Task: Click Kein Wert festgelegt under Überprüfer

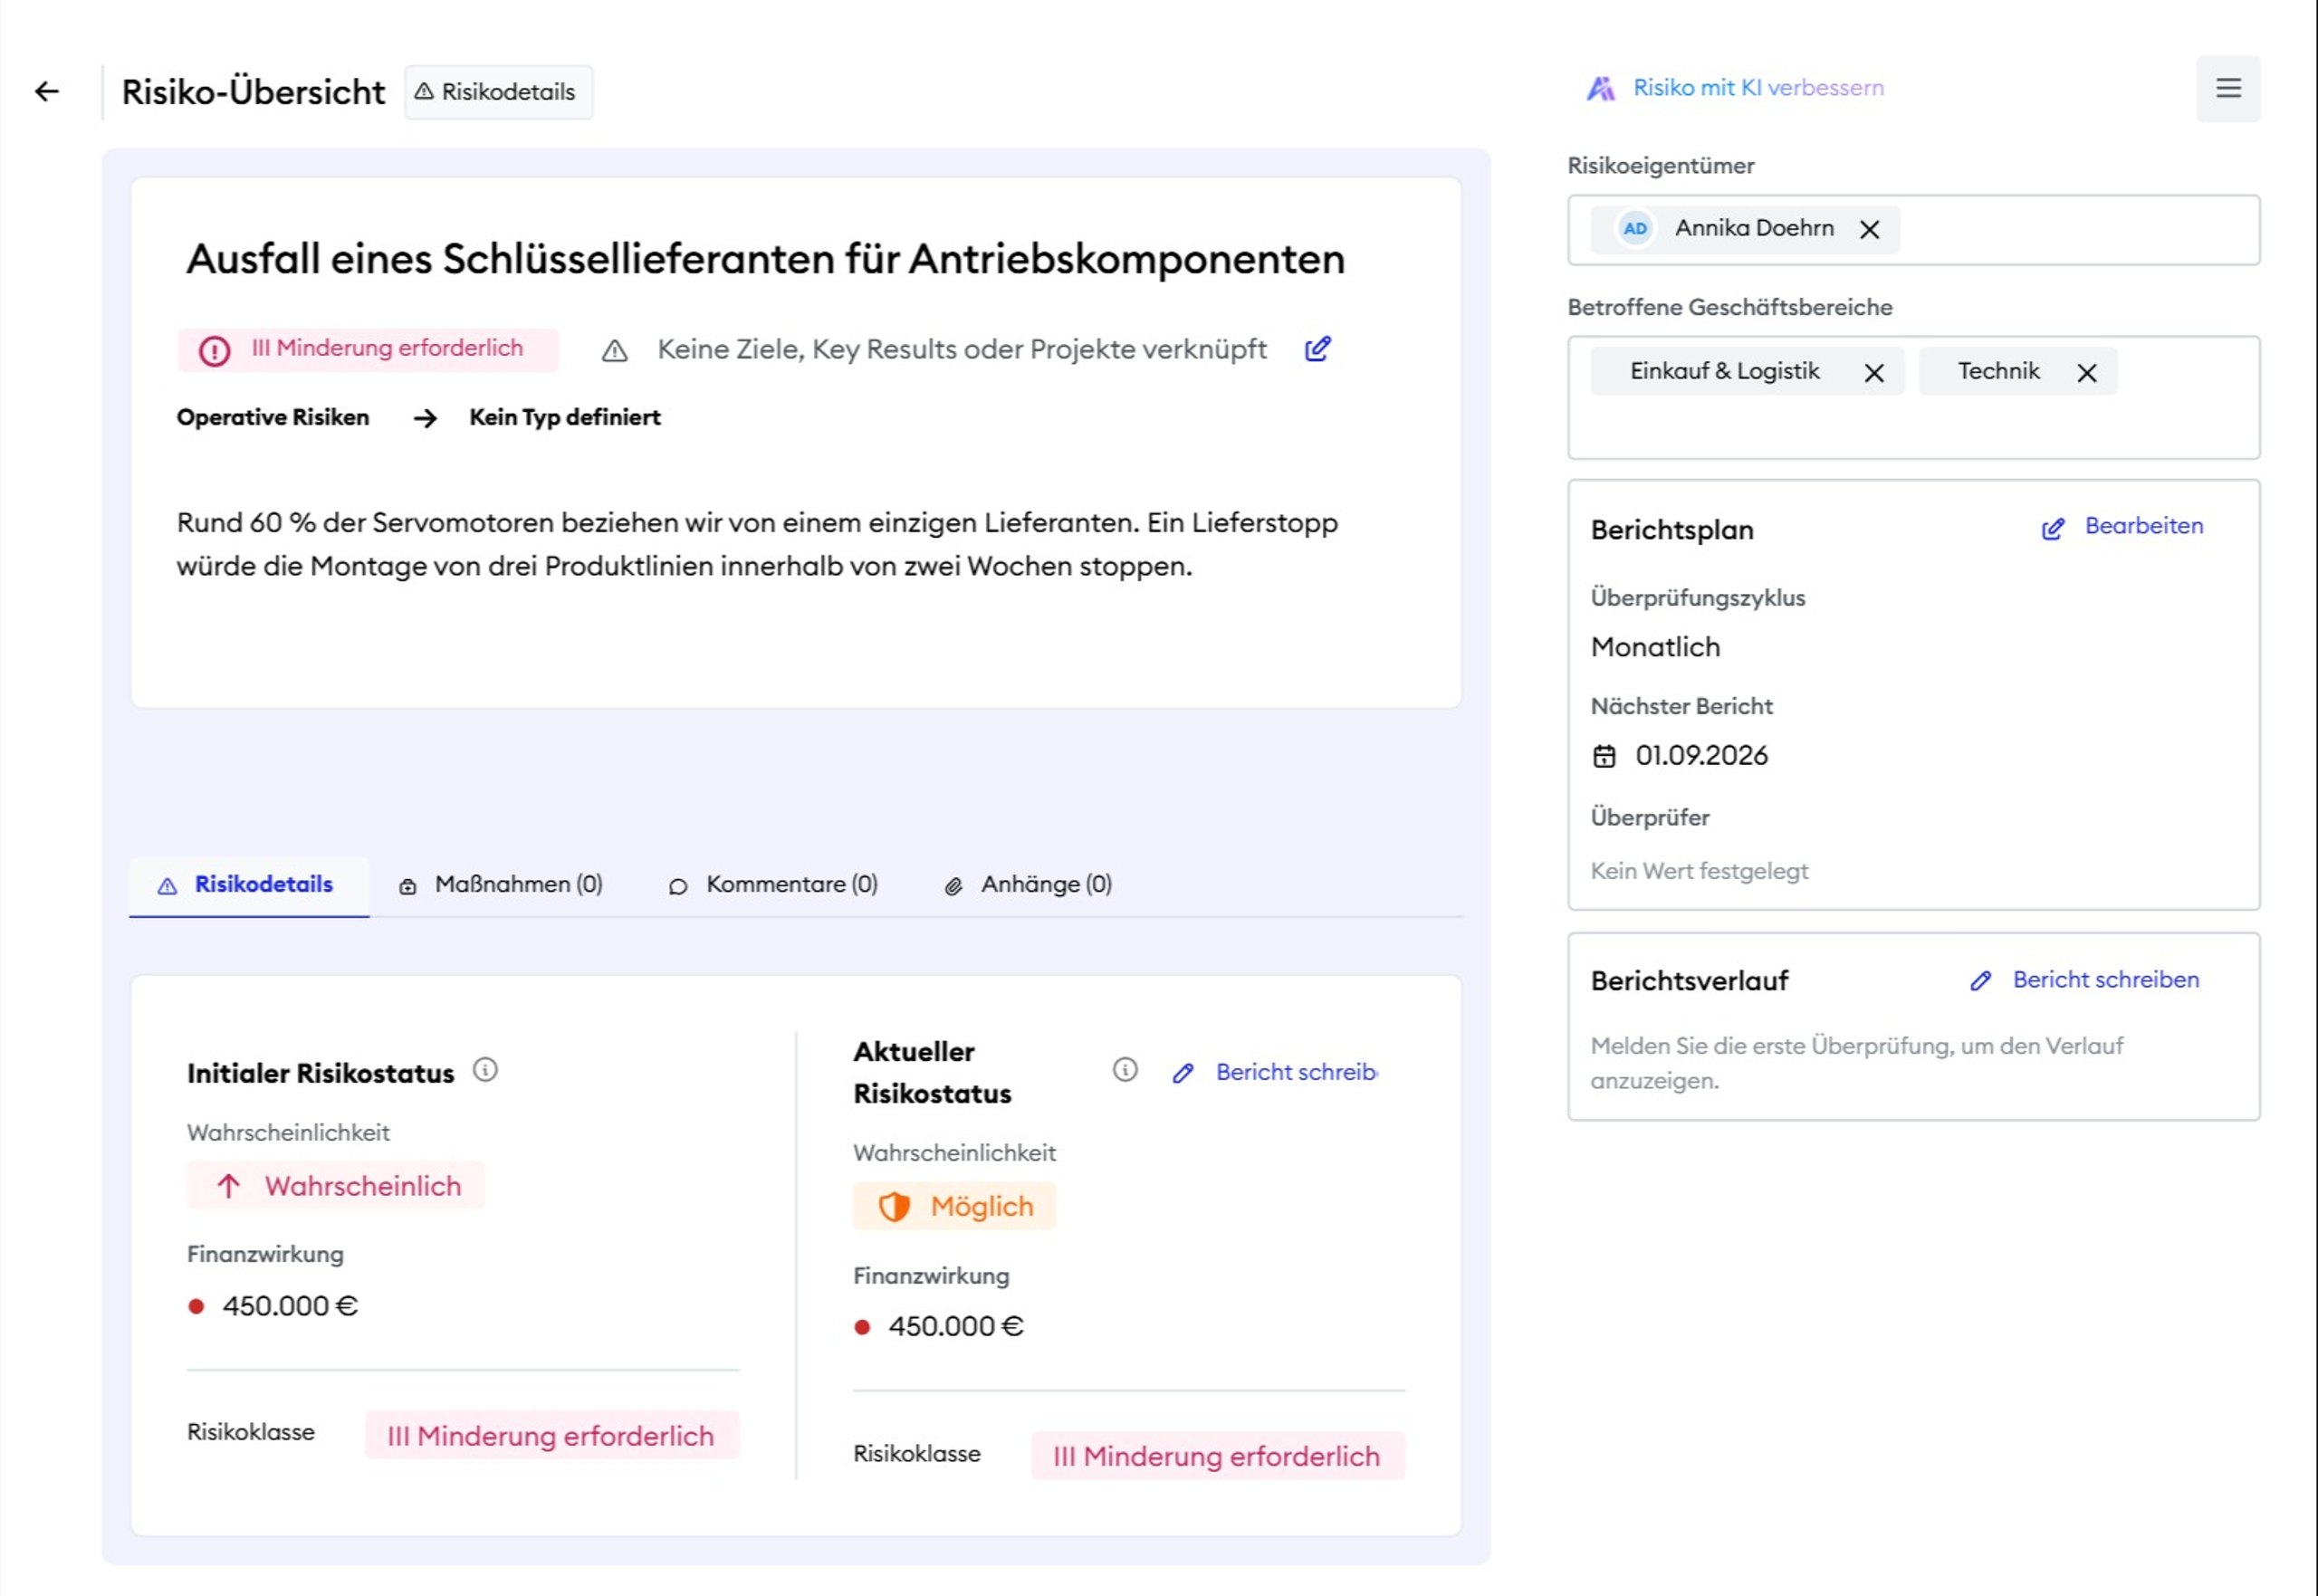Action: click(1699, 872)
